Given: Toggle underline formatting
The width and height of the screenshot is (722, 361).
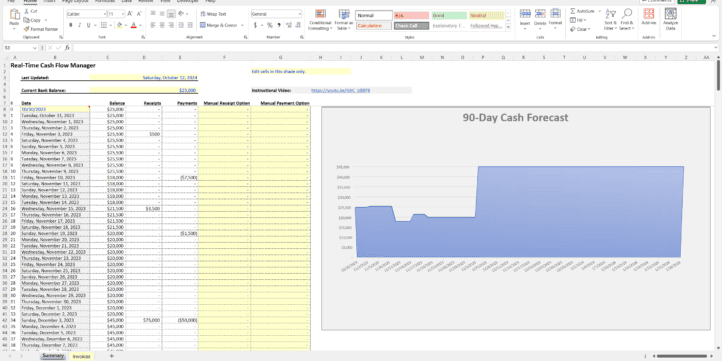Looking at the screenshot, I should tap(88, 25).
